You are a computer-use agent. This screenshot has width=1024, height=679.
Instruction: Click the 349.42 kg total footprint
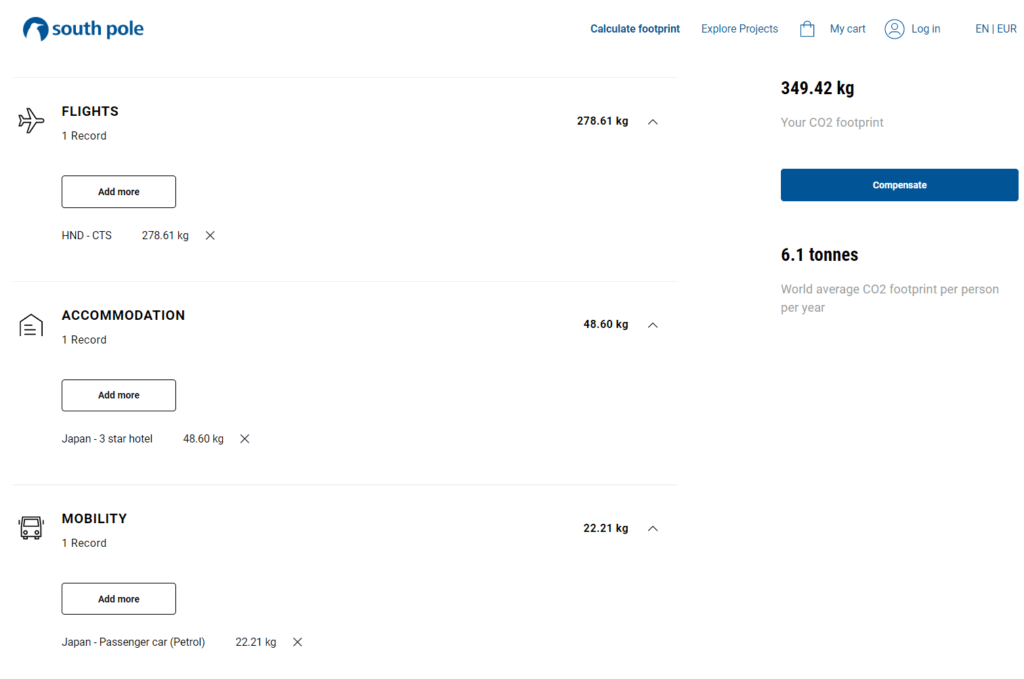[x=818, y=88]
